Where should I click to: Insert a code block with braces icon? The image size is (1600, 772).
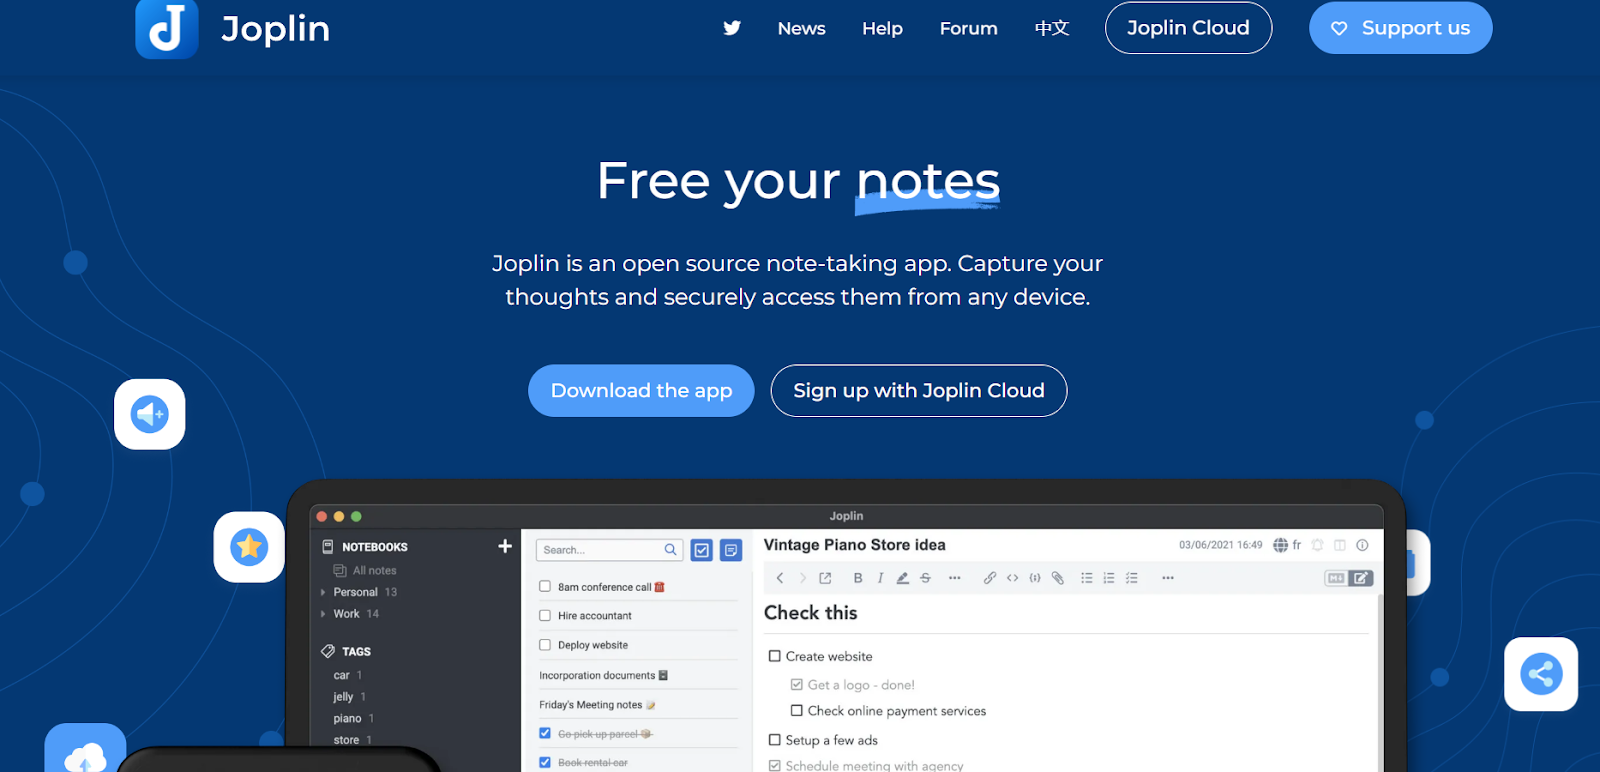coord(1035,578)
